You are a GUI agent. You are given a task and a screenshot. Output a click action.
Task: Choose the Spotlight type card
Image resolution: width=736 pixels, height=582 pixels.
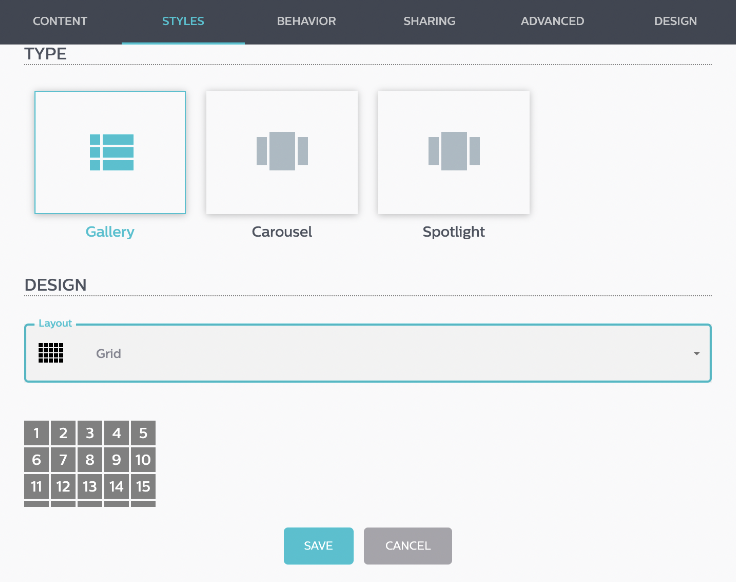454,153
